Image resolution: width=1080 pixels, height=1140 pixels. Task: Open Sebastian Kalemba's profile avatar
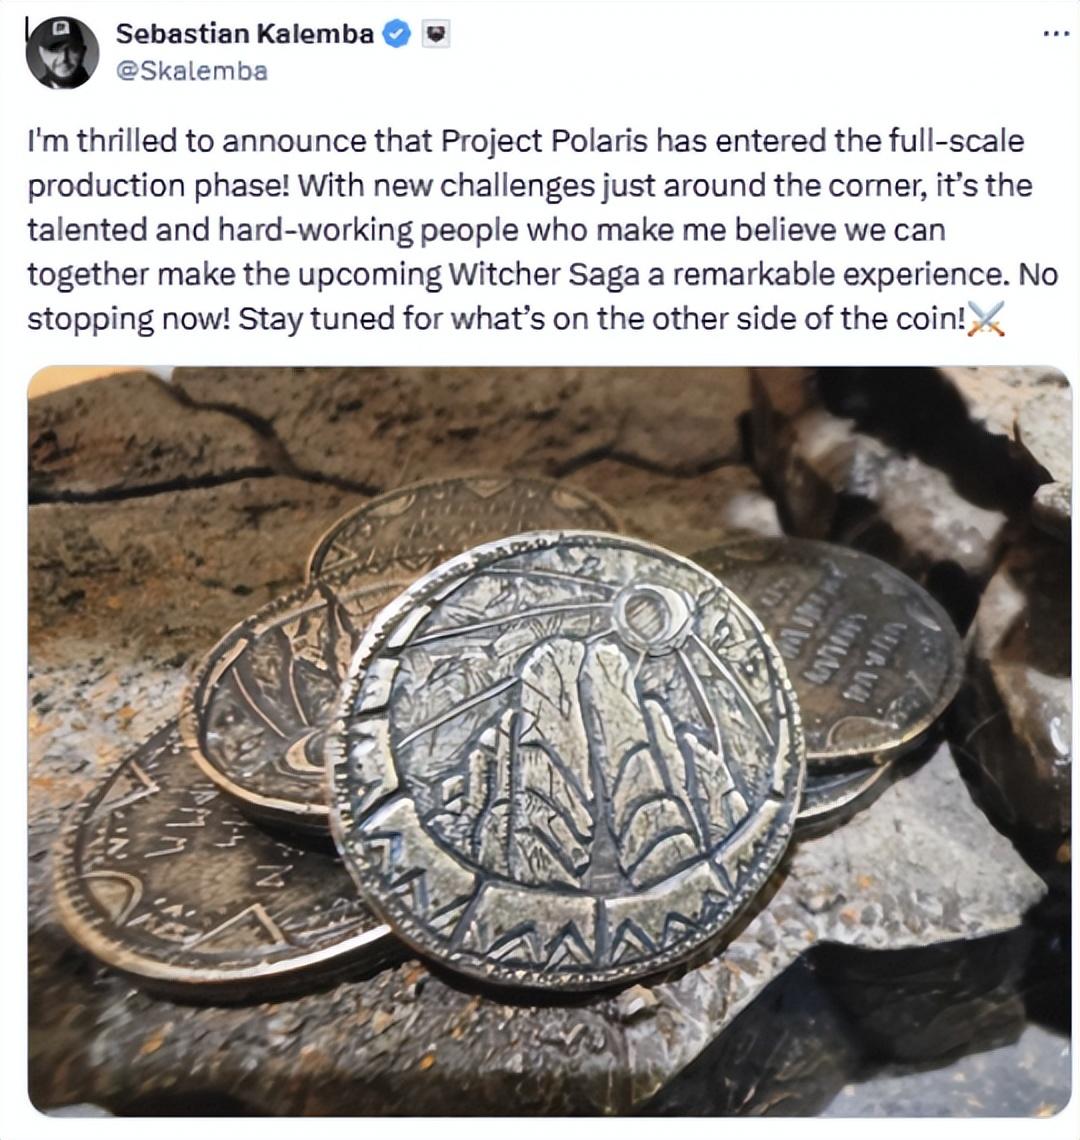[x=61, y=52]
